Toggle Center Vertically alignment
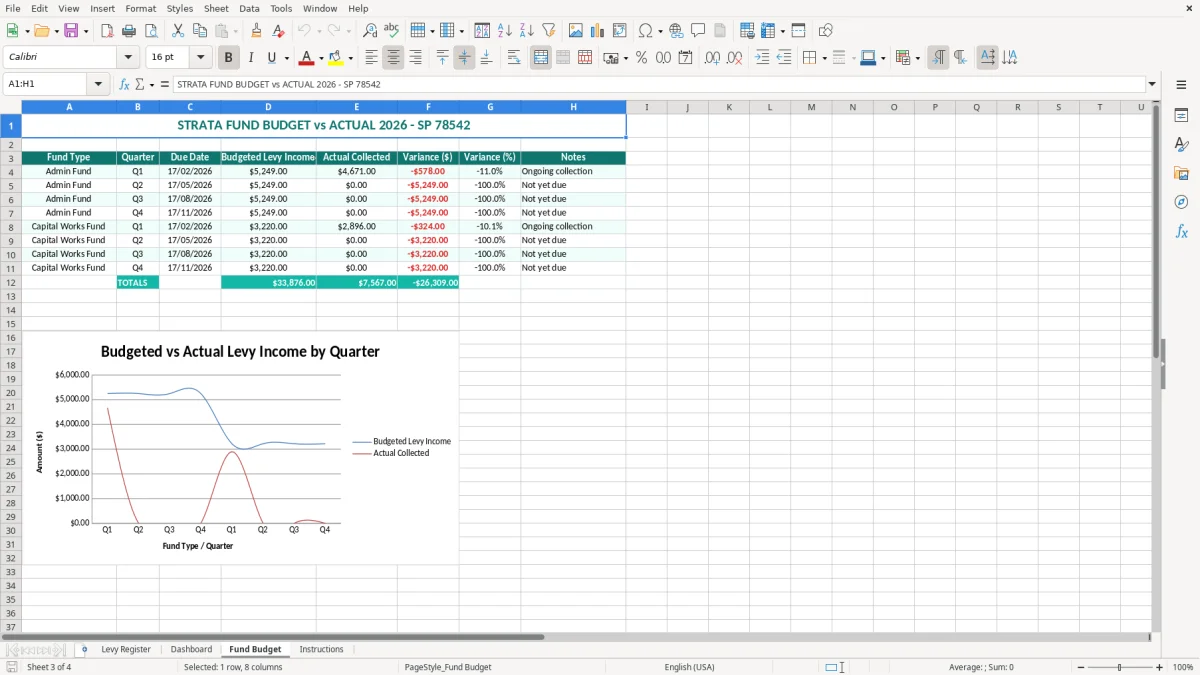 click(464, 58)
